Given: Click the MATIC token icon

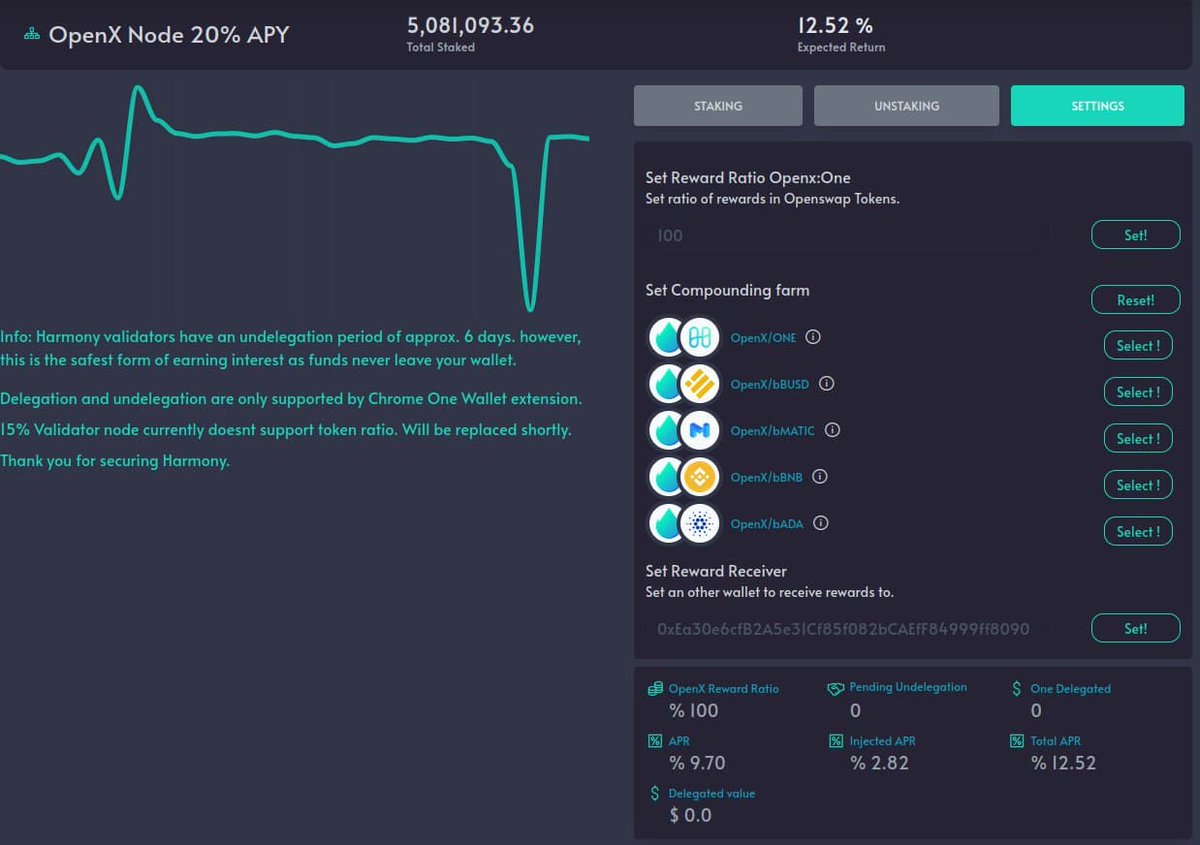Looking at the screenshot, I should pos(700,431).
